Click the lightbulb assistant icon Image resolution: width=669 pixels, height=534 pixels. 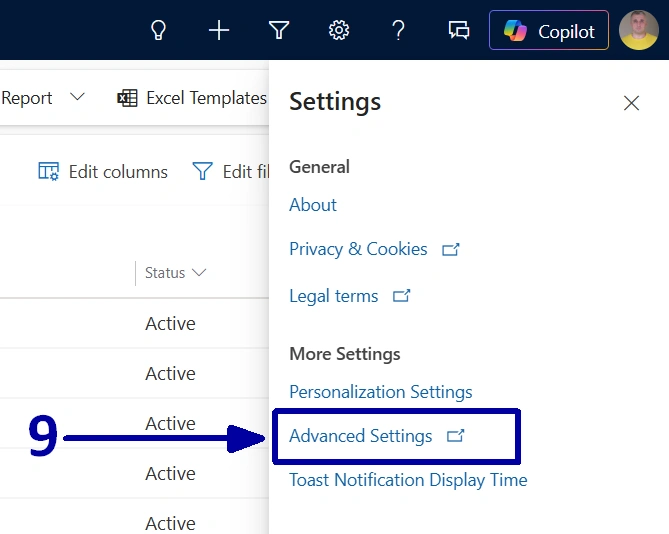(157, 30)
